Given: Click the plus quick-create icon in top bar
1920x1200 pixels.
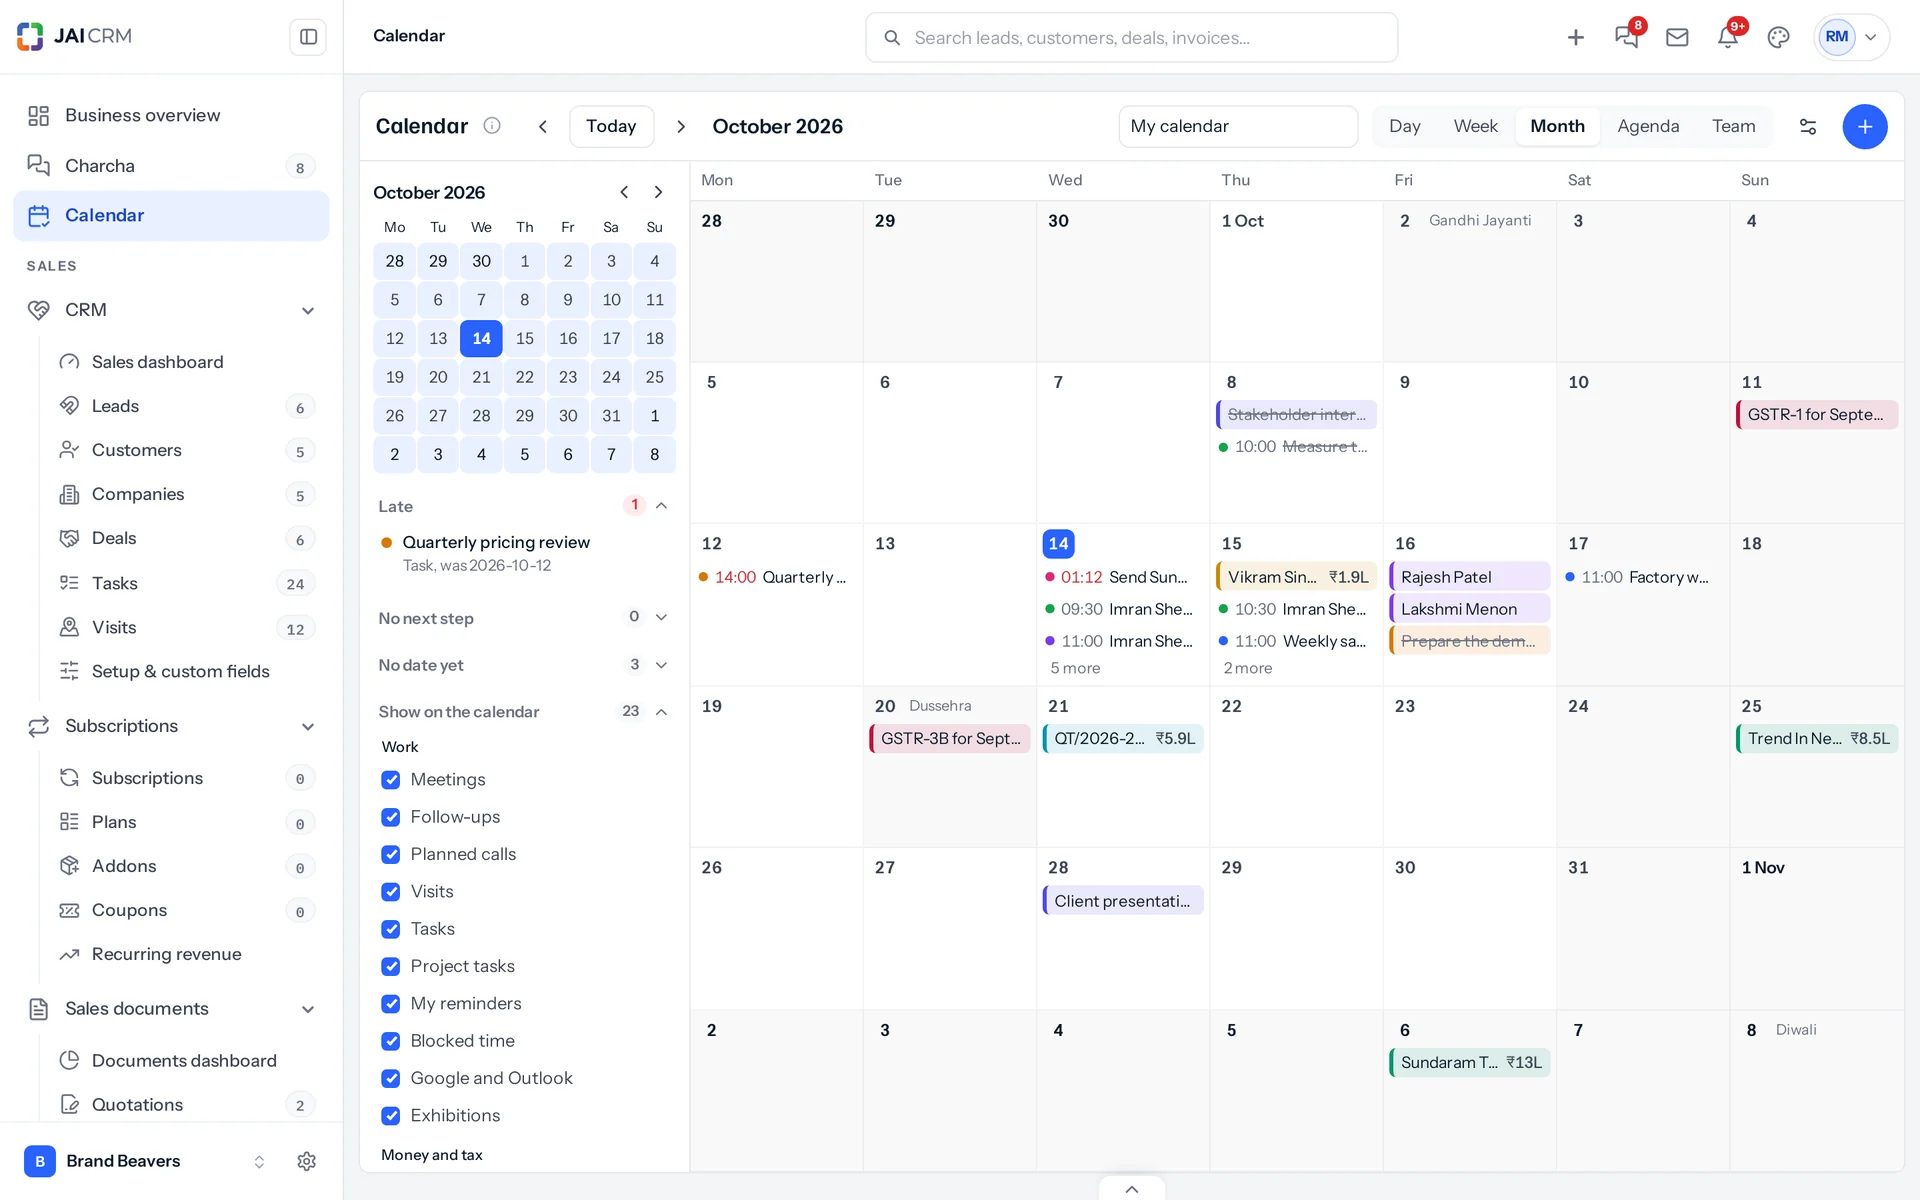Looking at the screenshot, I should 1576,37.
